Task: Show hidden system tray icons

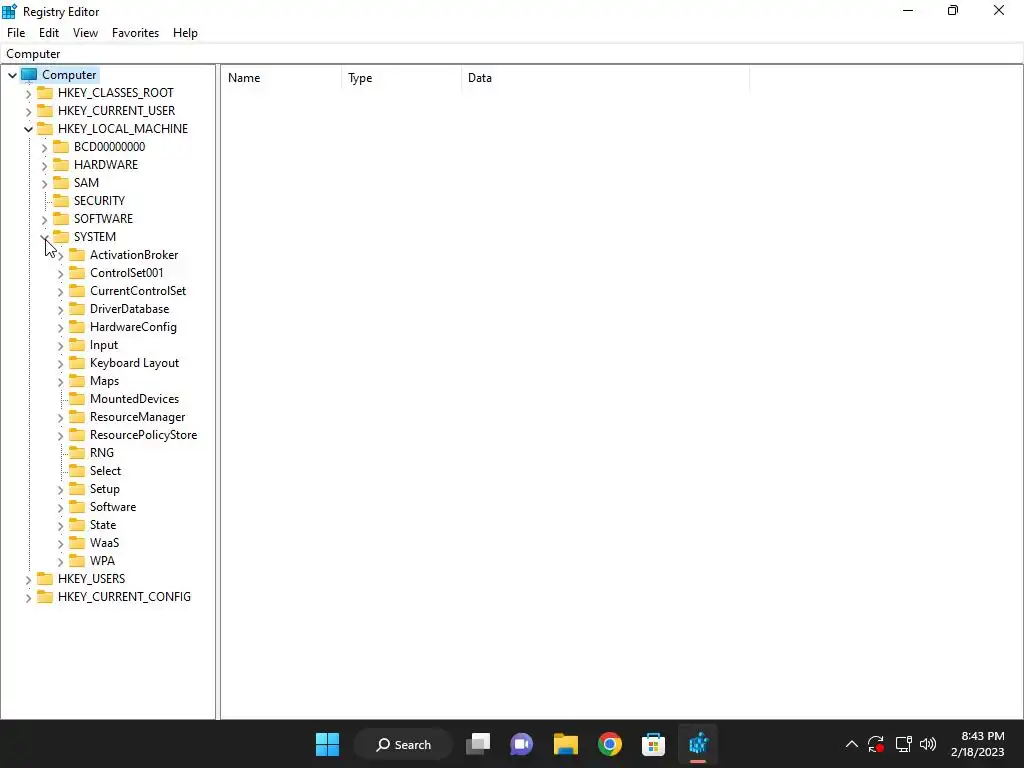Action: click(852, 744)
